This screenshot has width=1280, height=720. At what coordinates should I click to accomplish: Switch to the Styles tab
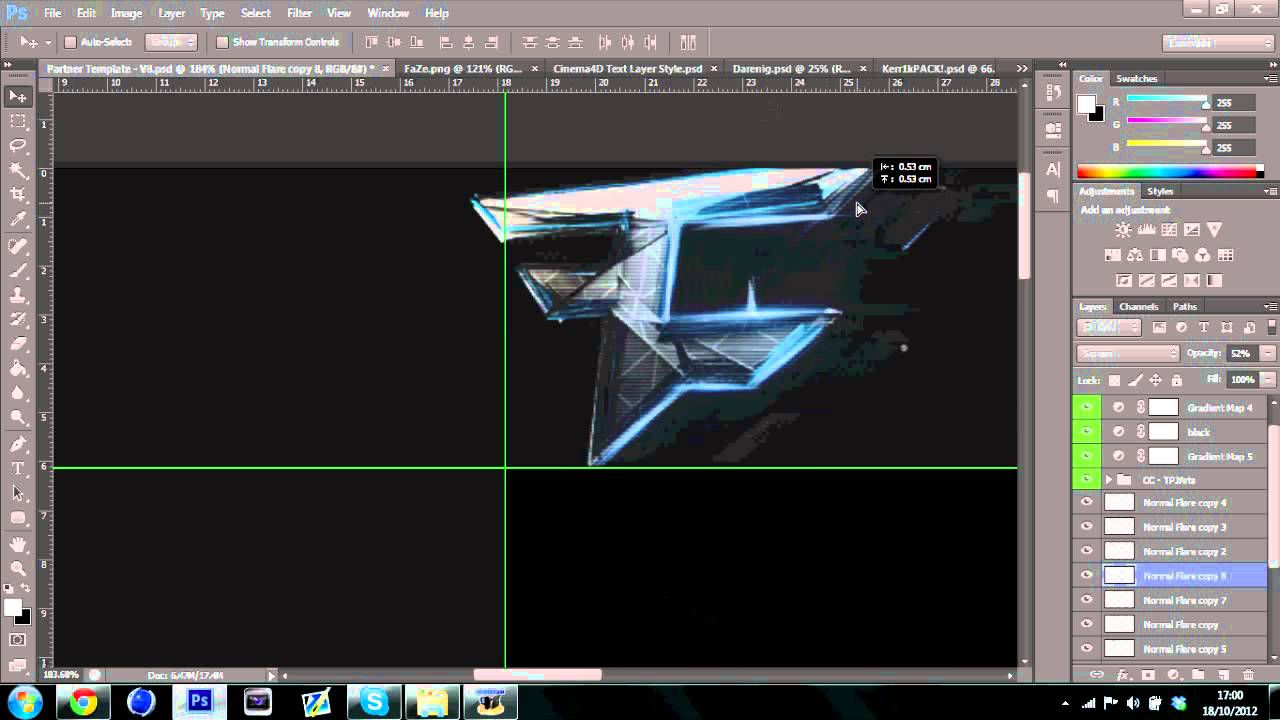1160,191
